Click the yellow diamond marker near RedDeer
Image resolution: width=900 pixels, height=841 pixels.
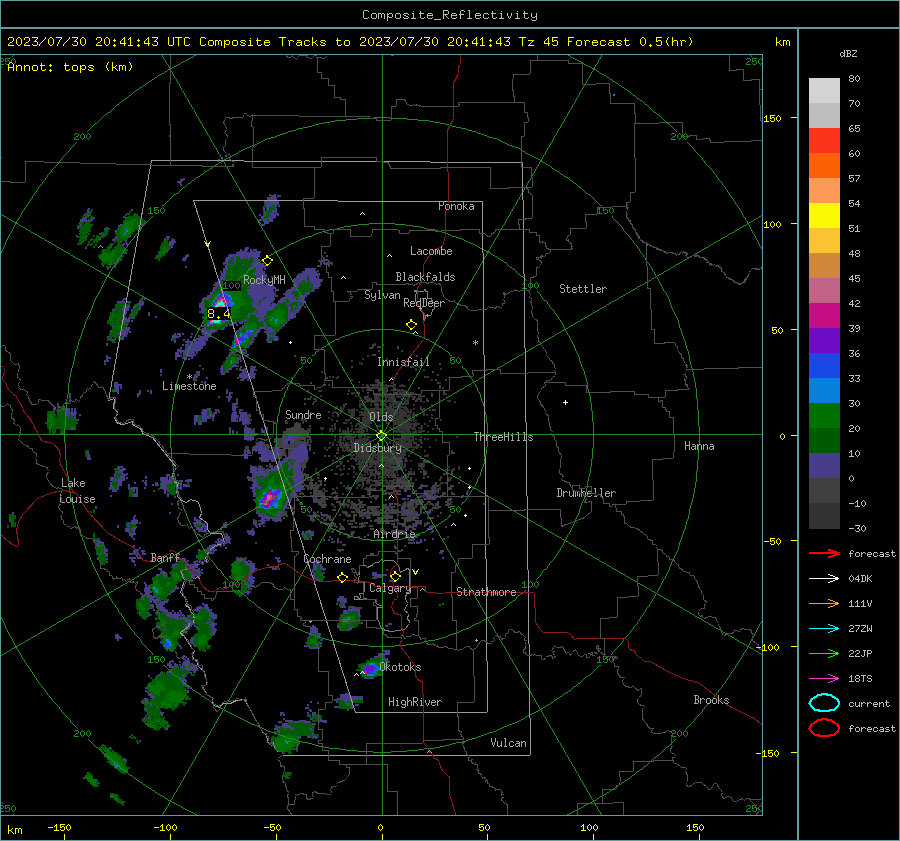[x=412, y=325]
